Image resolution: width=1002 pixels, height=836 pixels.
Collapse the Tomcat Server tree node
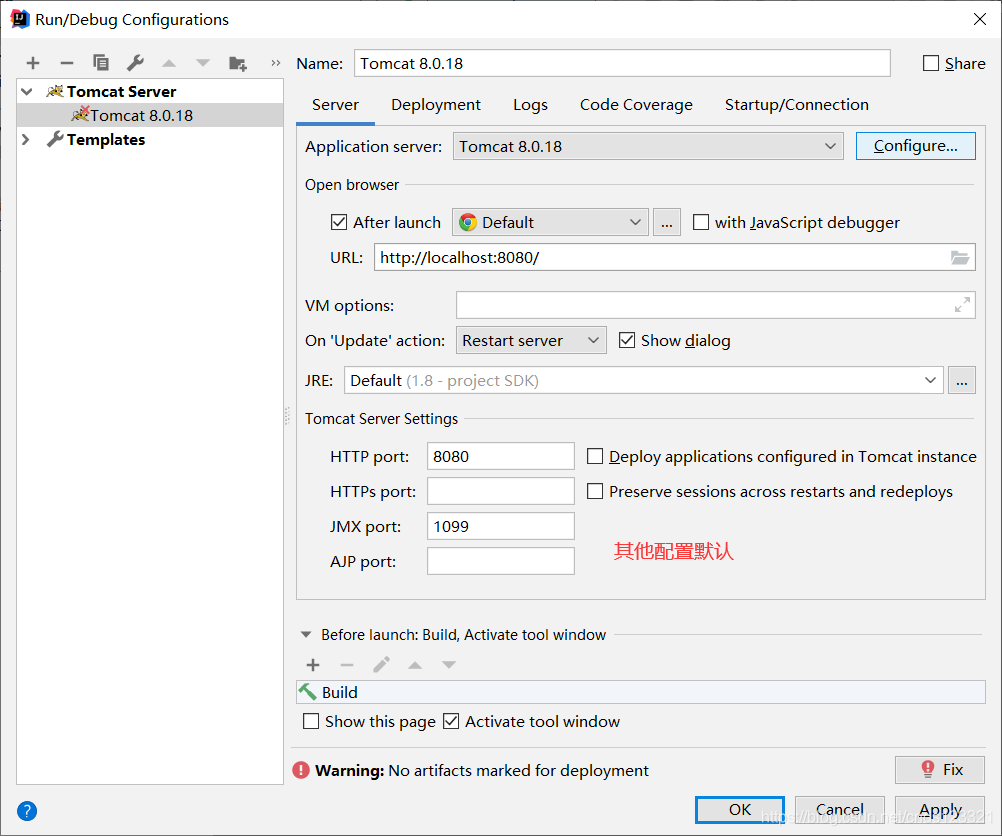point(27,91)
